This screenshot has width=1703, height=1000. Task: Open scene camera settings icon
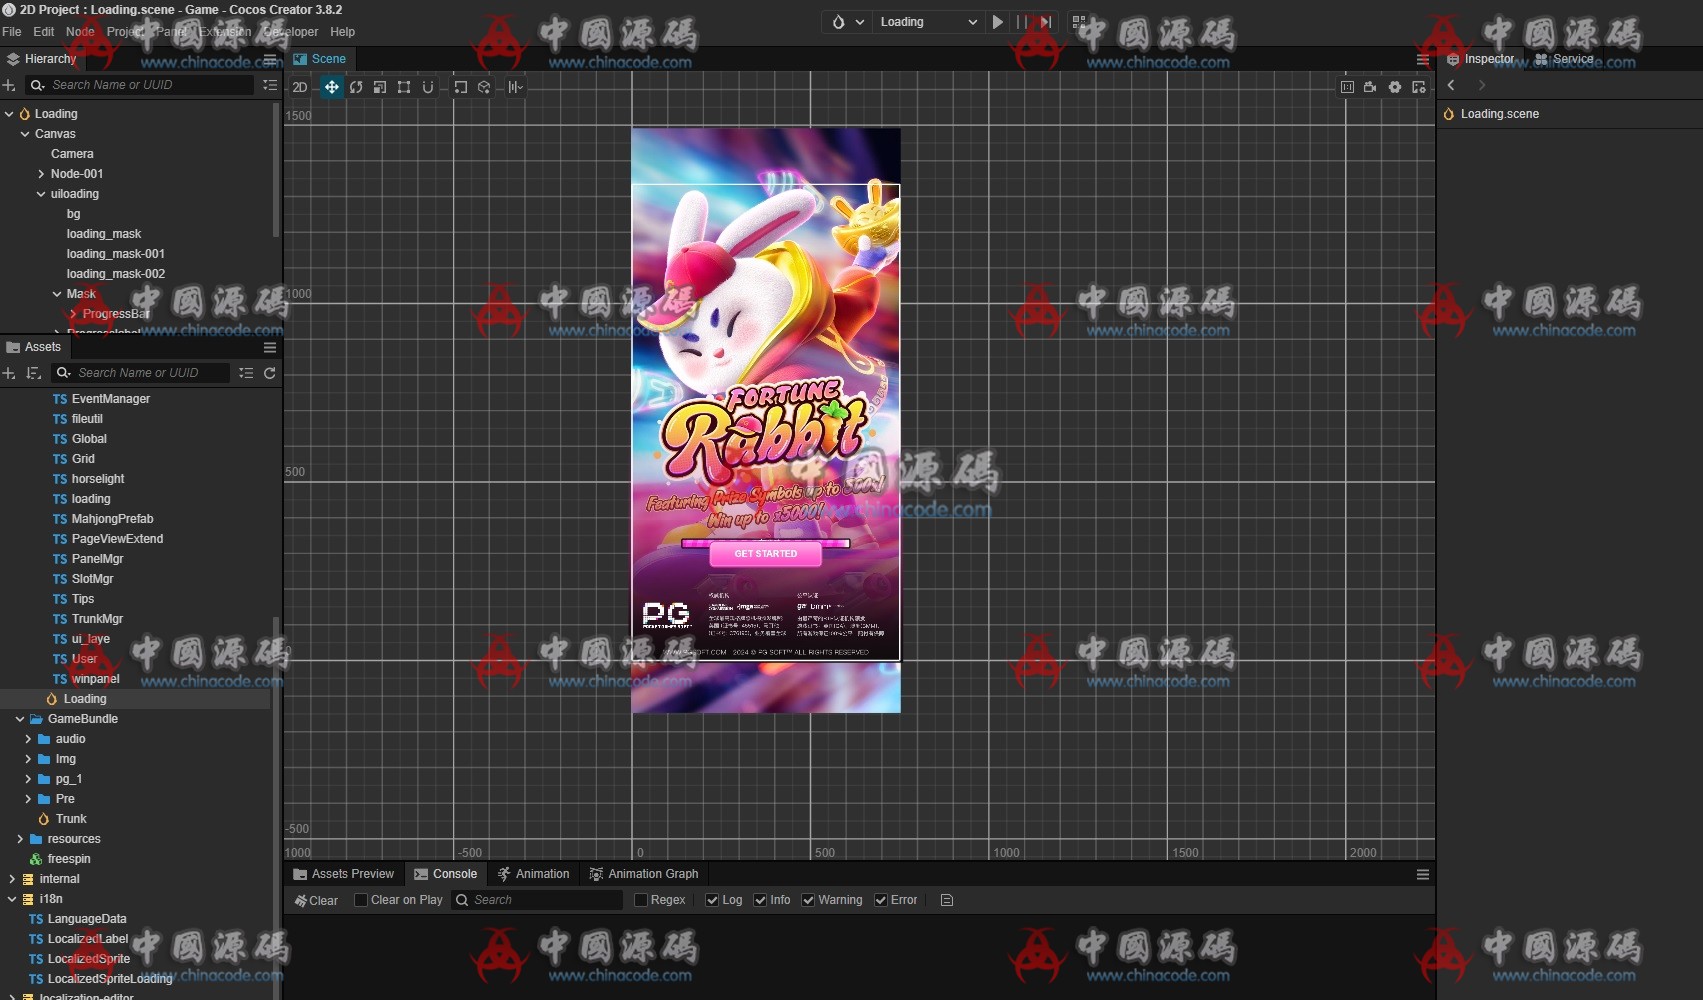coord(1370,87)
